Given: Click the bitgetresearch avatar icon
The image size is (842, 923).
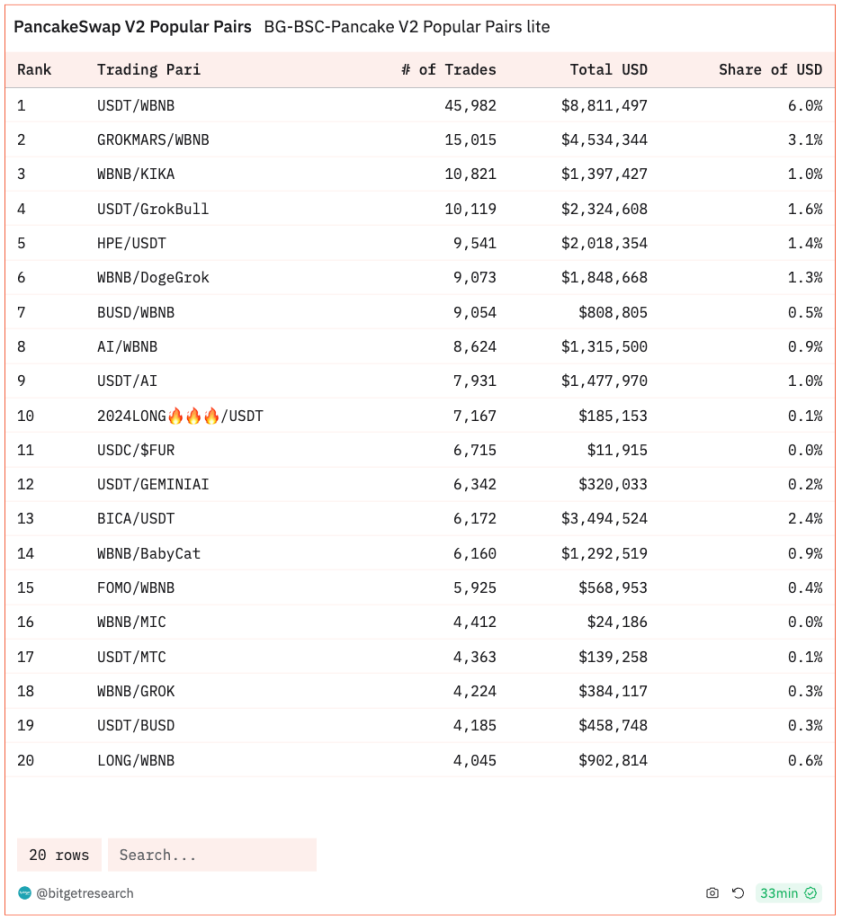Looking at the screenshot, I should tap(25, 893).
